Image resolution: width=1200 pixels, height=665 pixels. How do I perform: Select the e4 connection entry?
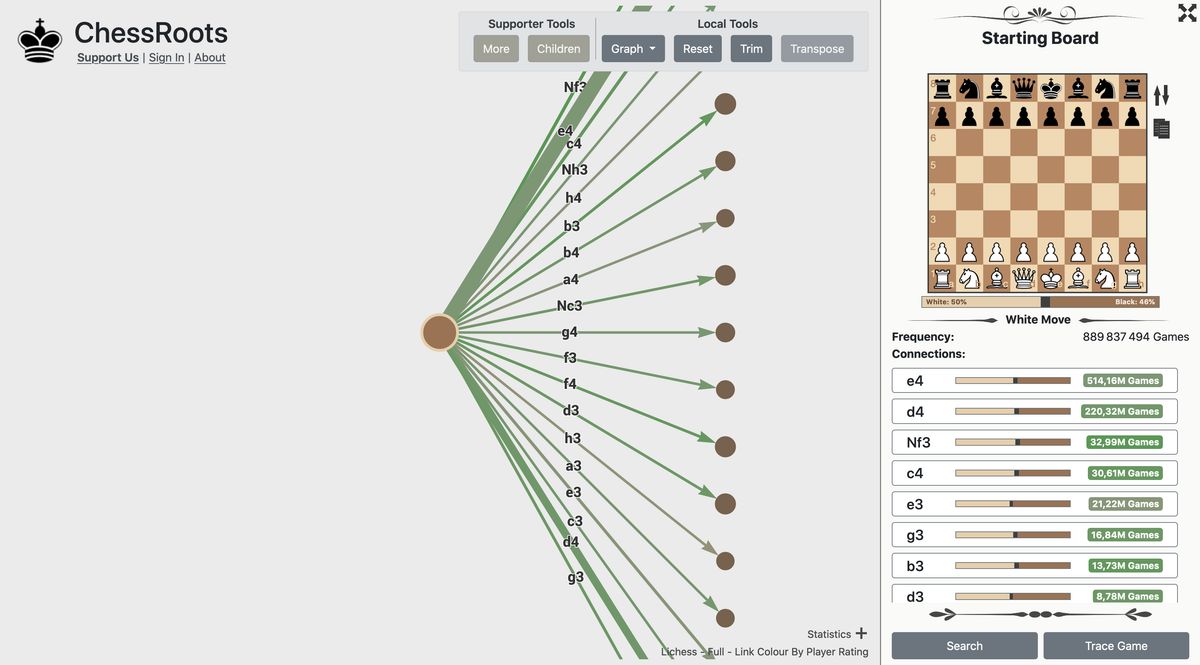[1034, 379]
